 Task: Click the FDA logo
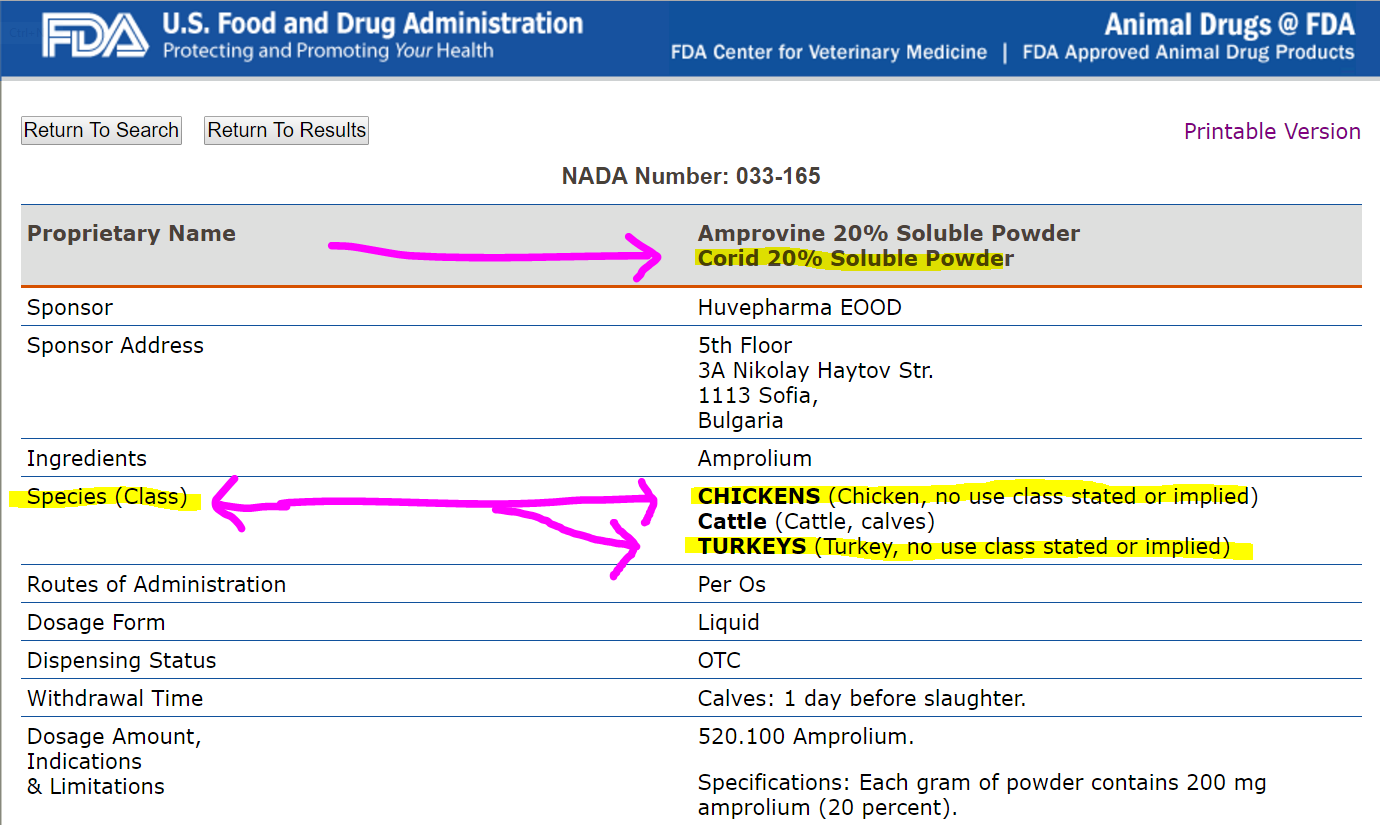95,36
